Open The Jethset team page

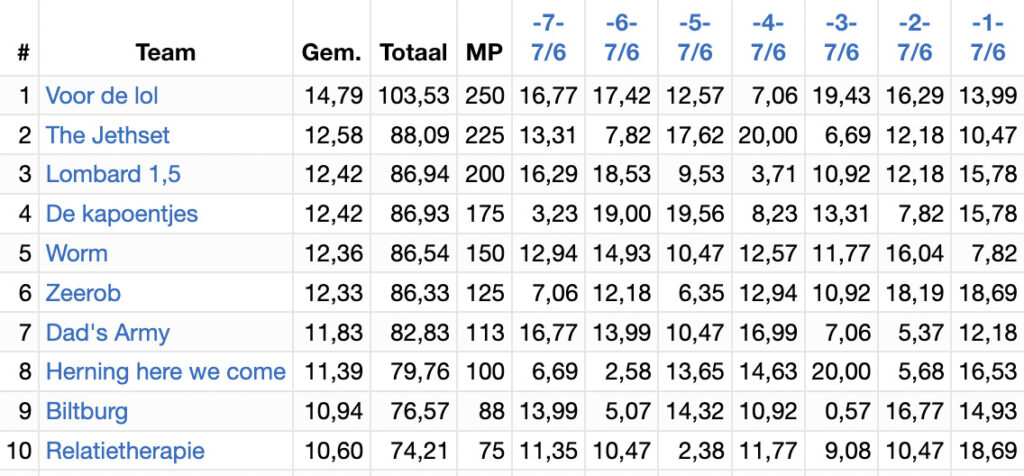click(108, 135)
